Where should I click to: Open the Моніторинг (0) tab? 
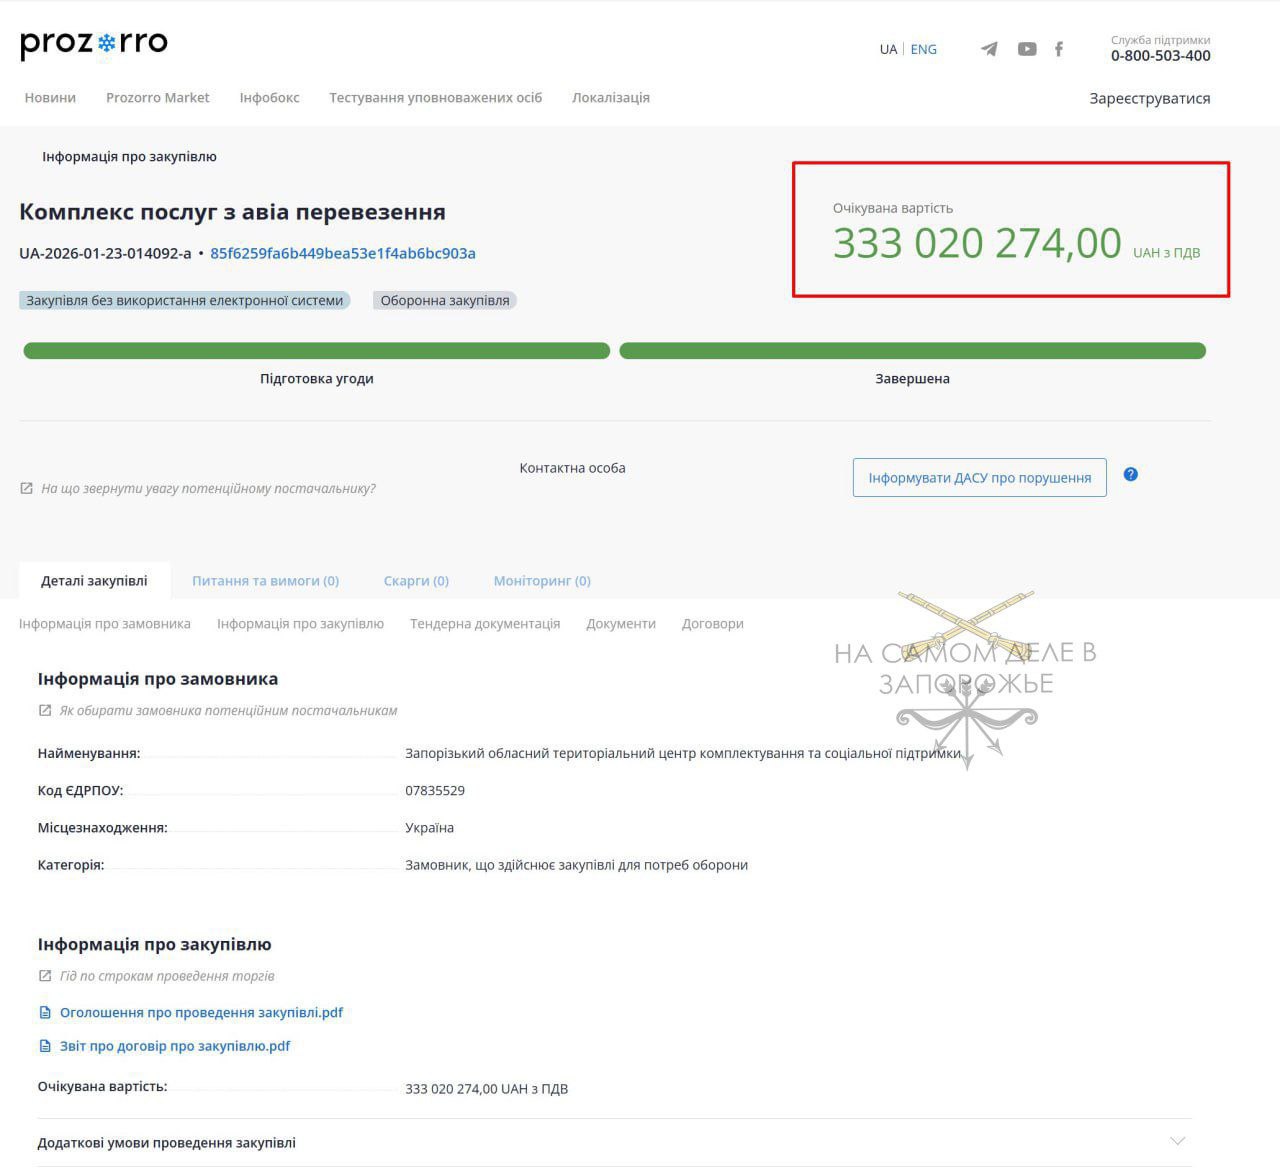pos(542,580)
